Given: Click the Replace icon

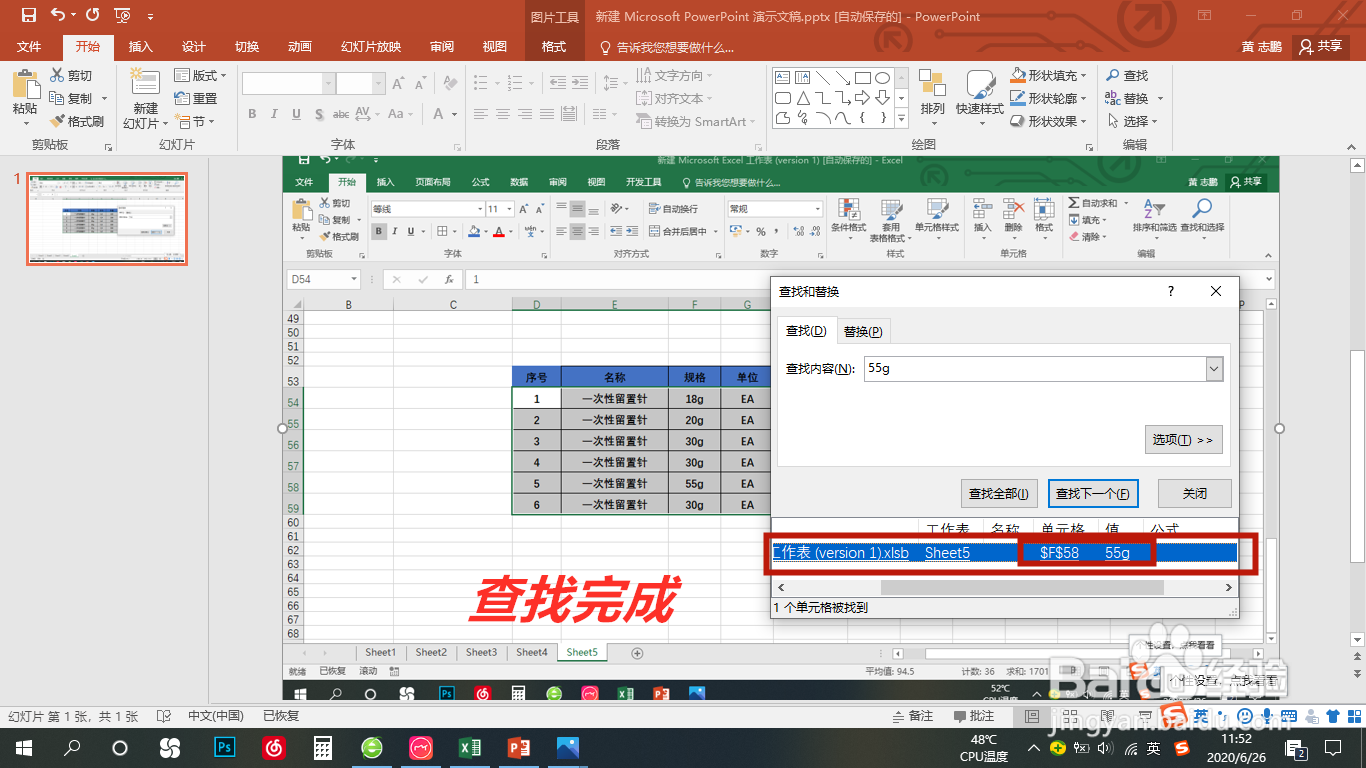Looking at the screenshot, I should [1131, 97].
